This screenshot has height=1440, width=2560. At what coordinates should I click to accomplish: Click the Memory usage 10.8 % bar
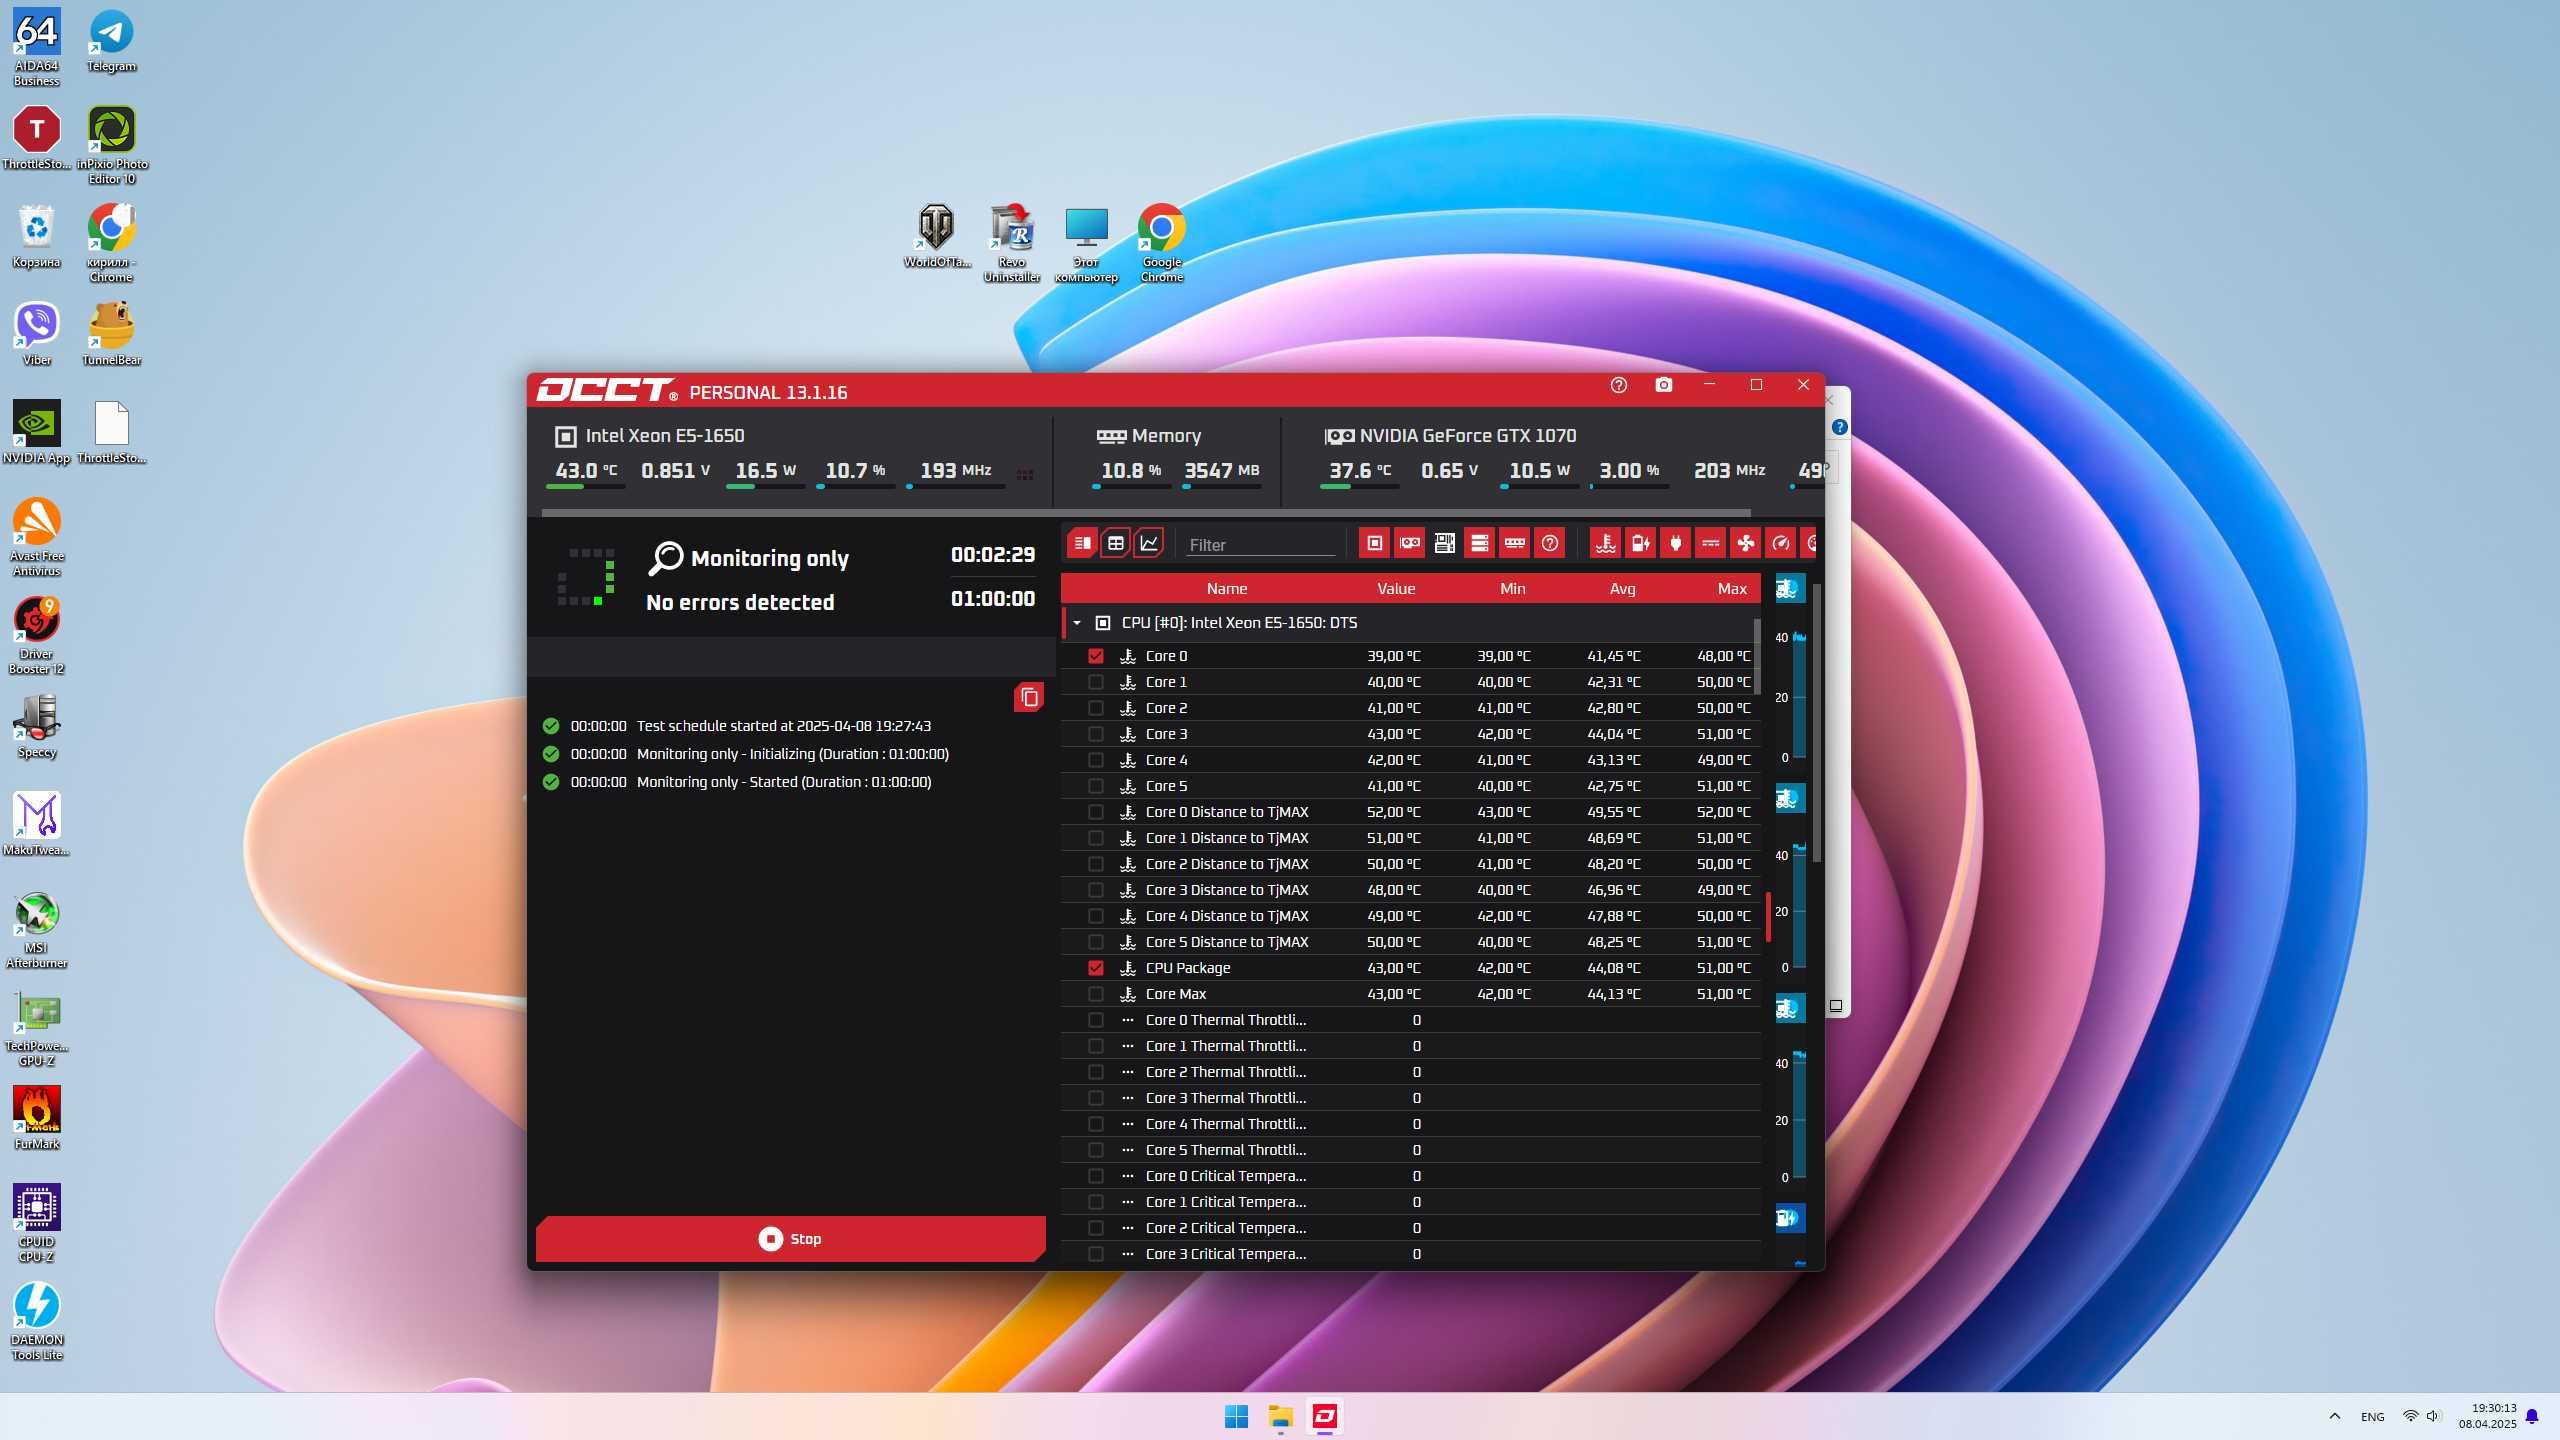coord(1131,487)
